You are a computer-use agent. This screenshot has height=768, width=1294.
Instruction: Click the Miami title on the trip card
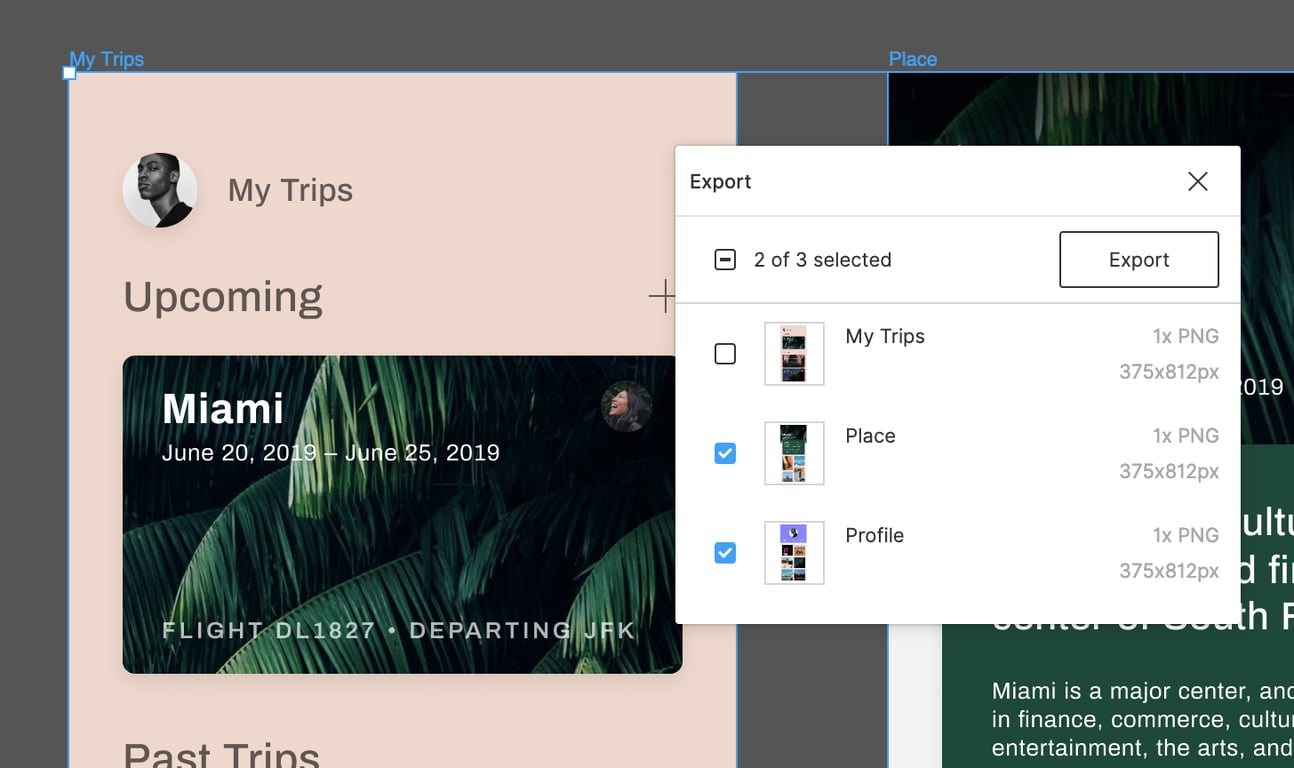click(223, 409)
